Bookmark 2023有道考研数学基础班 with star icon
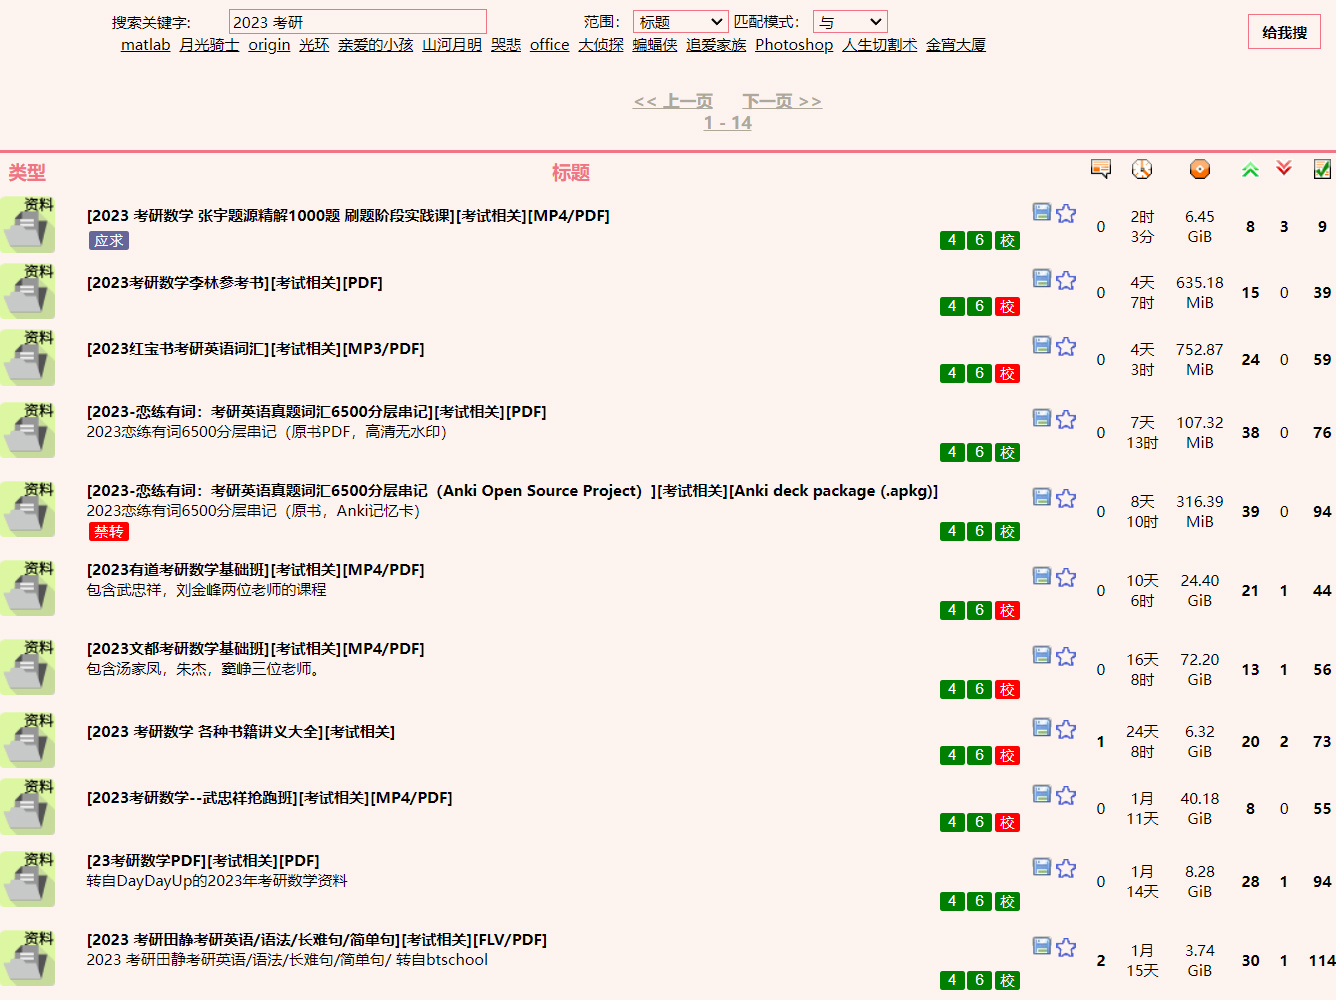The width and height of the screenshot is (1336, 1000). [x=1066, y=577]
